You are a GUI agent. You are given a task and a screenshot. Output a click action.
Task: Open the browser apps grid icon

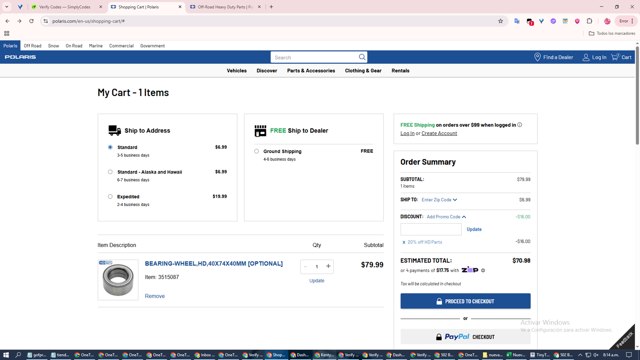7,33
